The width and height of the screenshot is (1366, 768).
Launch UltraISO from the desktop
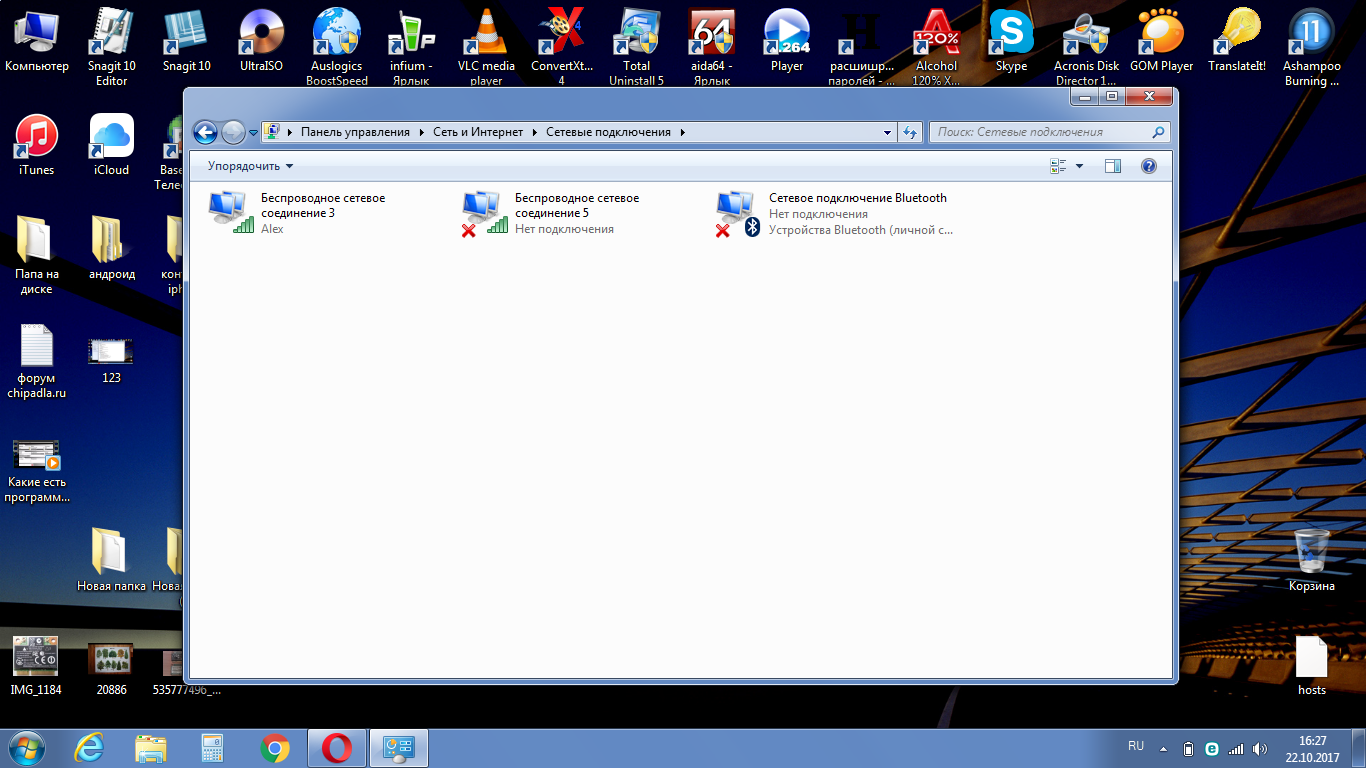[262, 40]
